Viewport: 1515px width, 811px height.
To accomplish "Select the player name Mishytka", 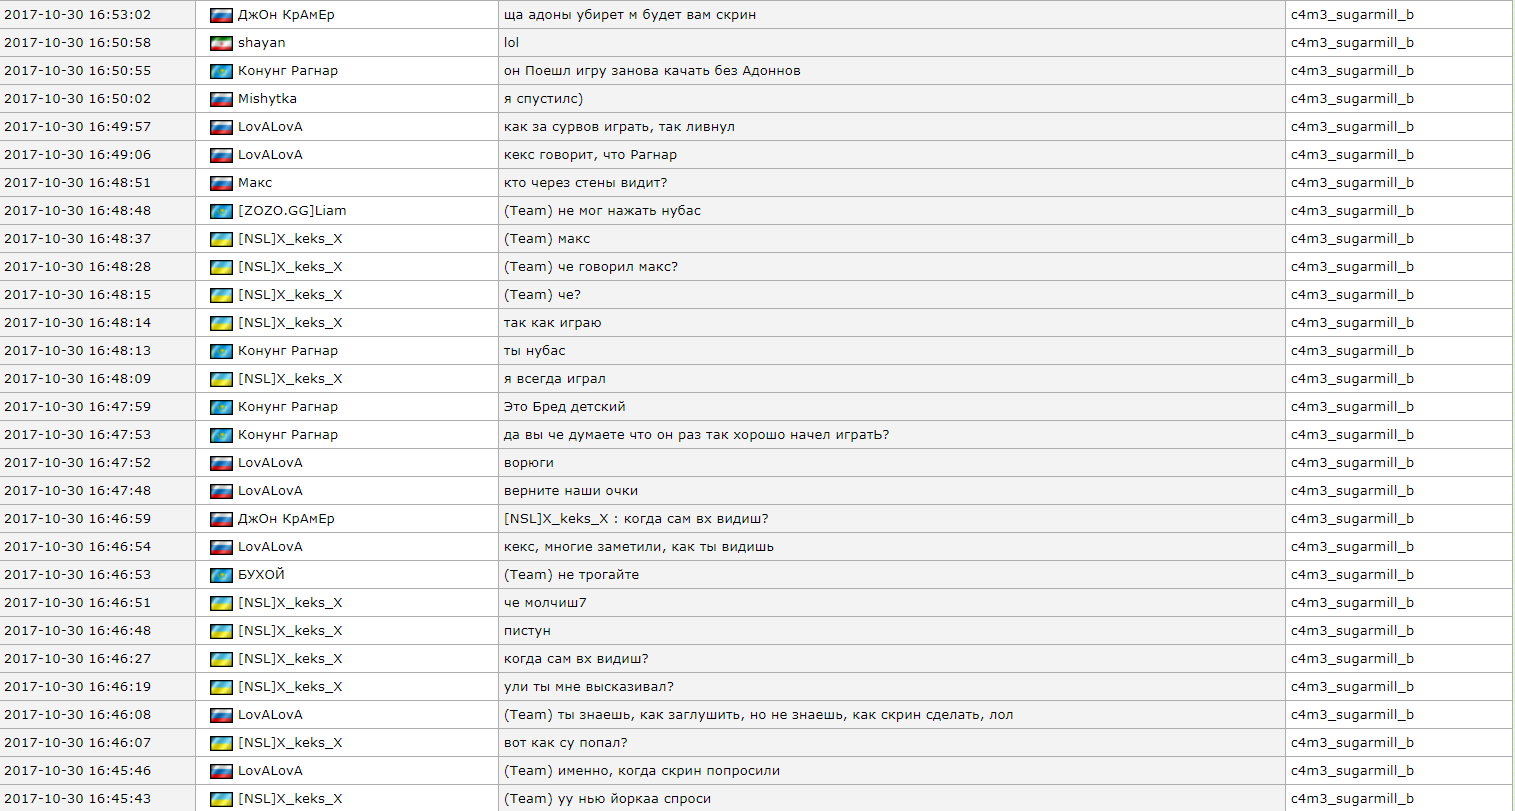I will 267,99.
